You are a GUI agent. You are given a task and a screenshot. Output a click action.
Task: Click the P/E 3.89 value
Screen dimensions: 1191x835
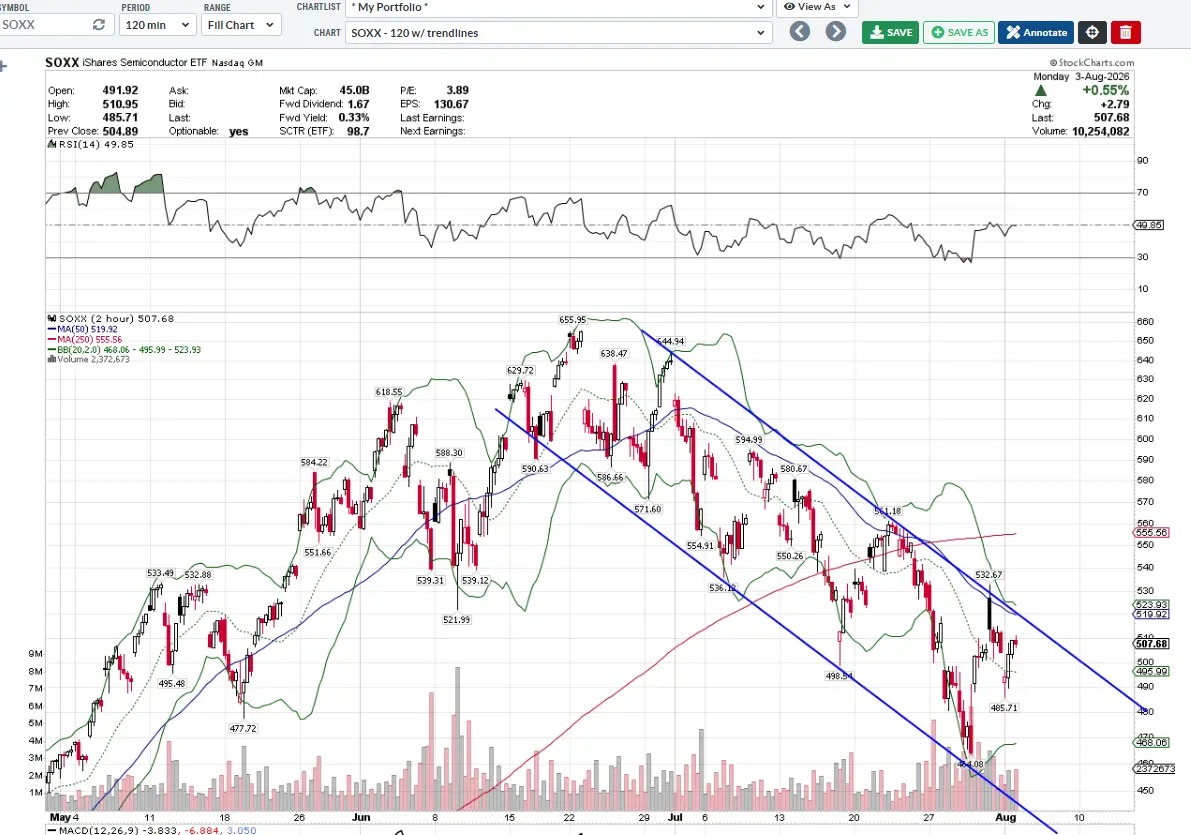pyautogui.click(x=457, y=90)
